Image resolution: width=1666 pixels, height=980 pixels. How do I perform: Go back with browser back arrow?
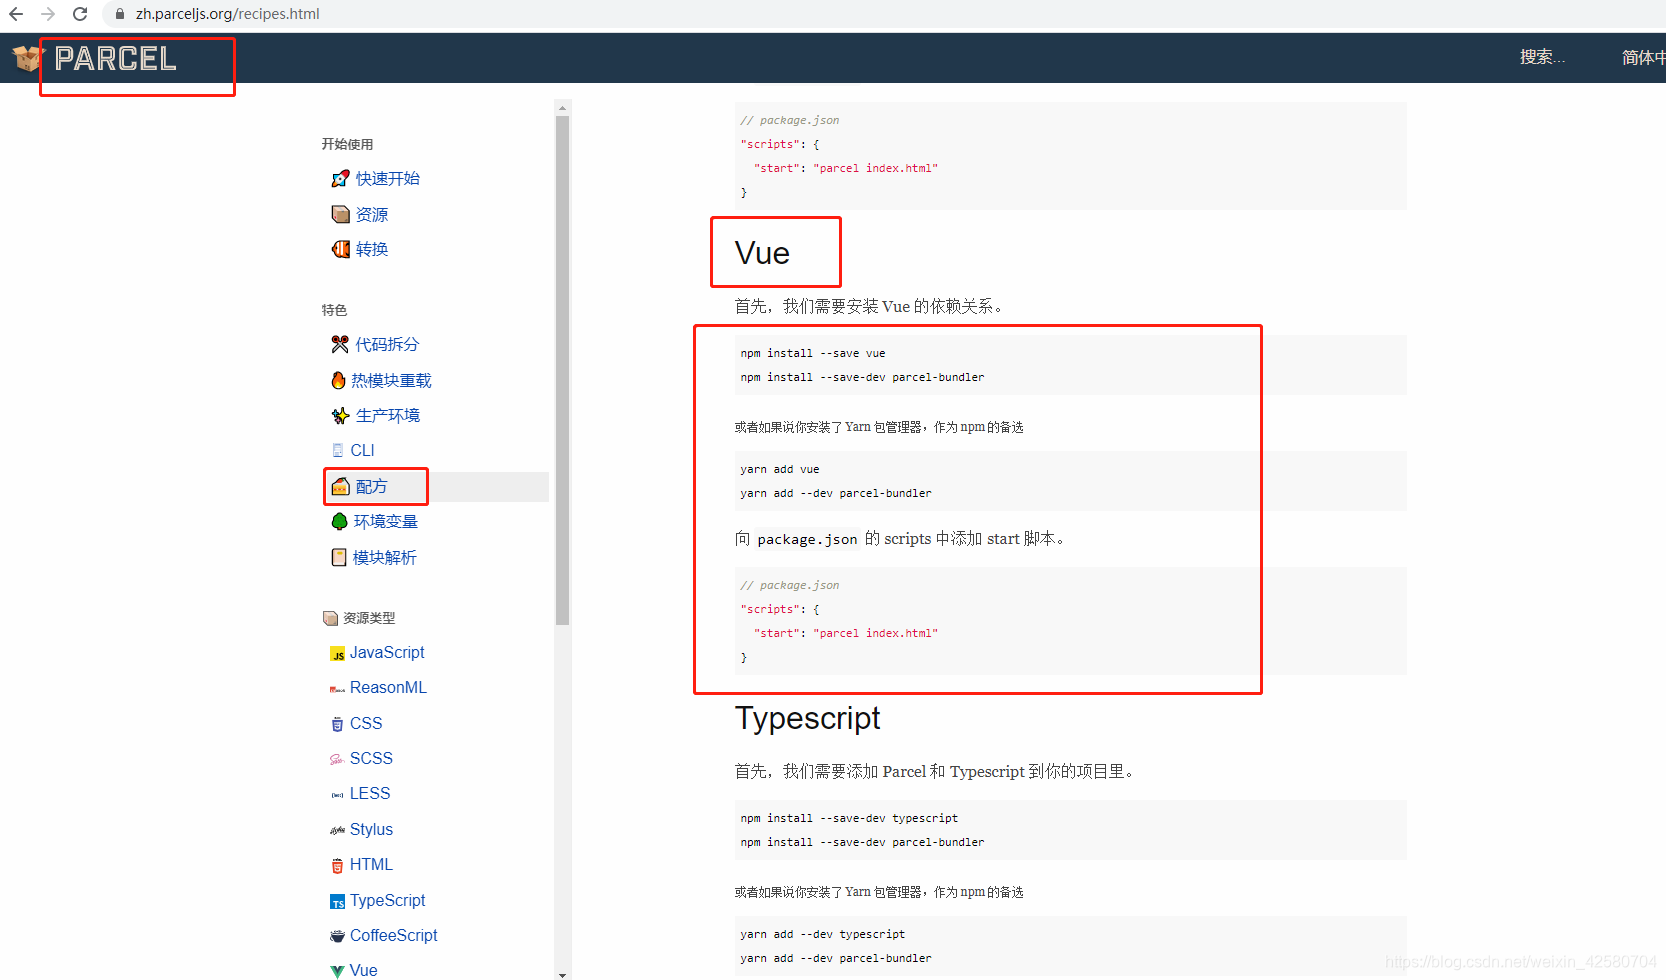tap(16, 14)
